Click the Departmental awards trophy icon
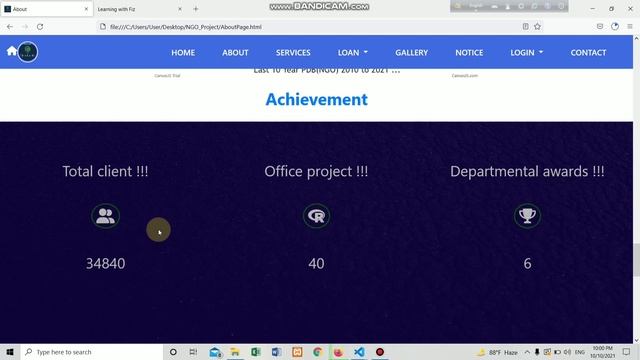 point(527,216)
